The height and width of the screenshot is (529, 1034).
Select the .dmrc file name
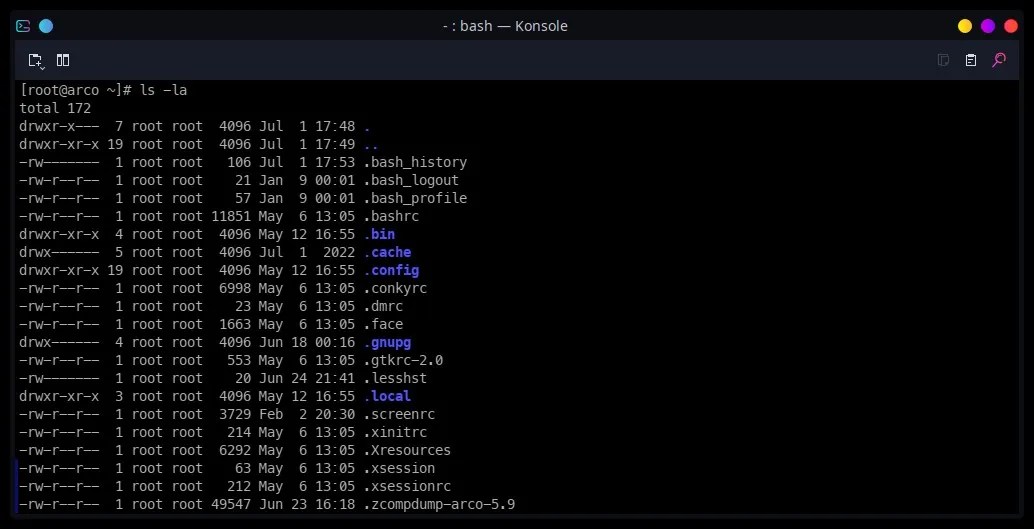(x=383, y=306)
